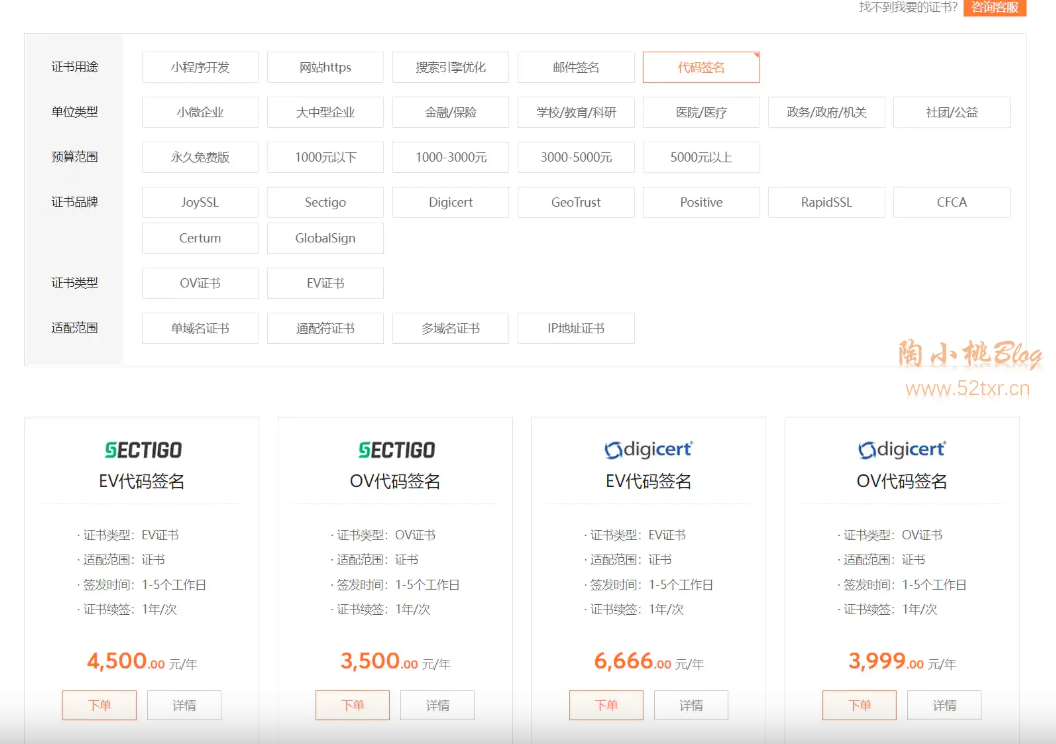The image size is (1056, 744).
Task: Select 社团/公益 organization type
Action: tap(952, 112)
